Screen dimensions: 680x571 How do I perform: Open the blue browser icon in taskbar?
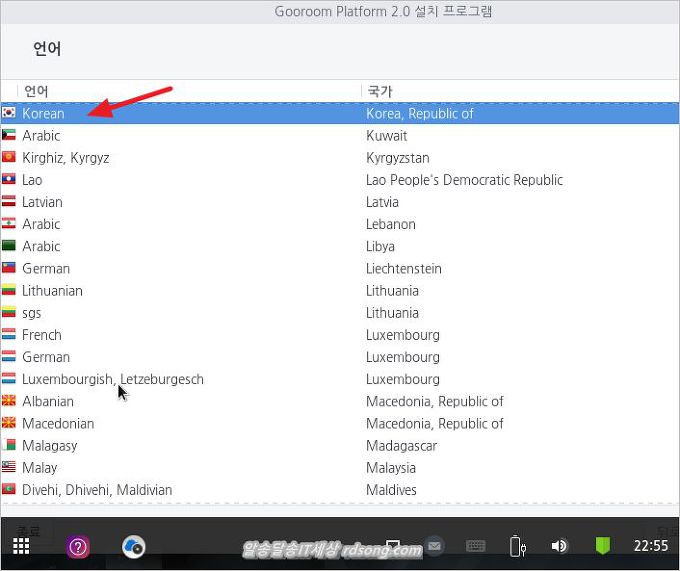pyautogui.click(x=134, y=546)
